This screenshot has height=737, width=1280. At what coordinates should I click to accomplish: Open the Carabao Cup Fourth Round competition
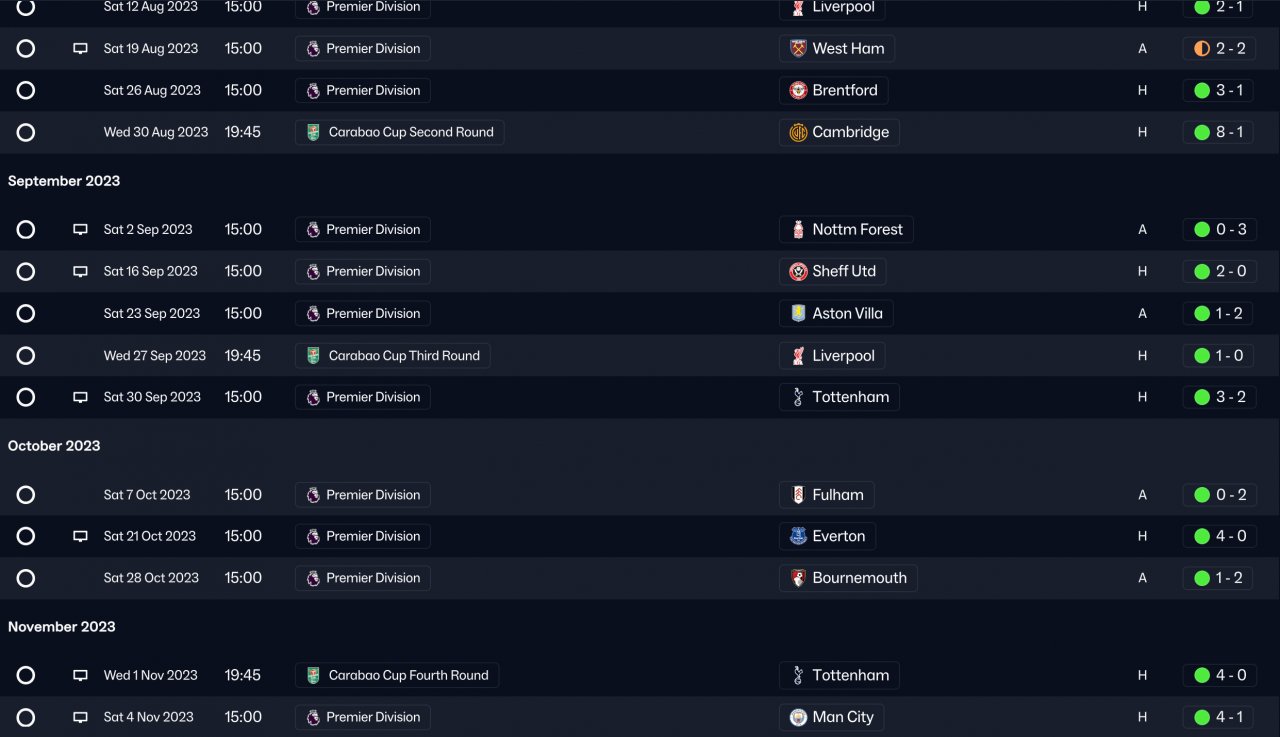[x=397, y=676]
